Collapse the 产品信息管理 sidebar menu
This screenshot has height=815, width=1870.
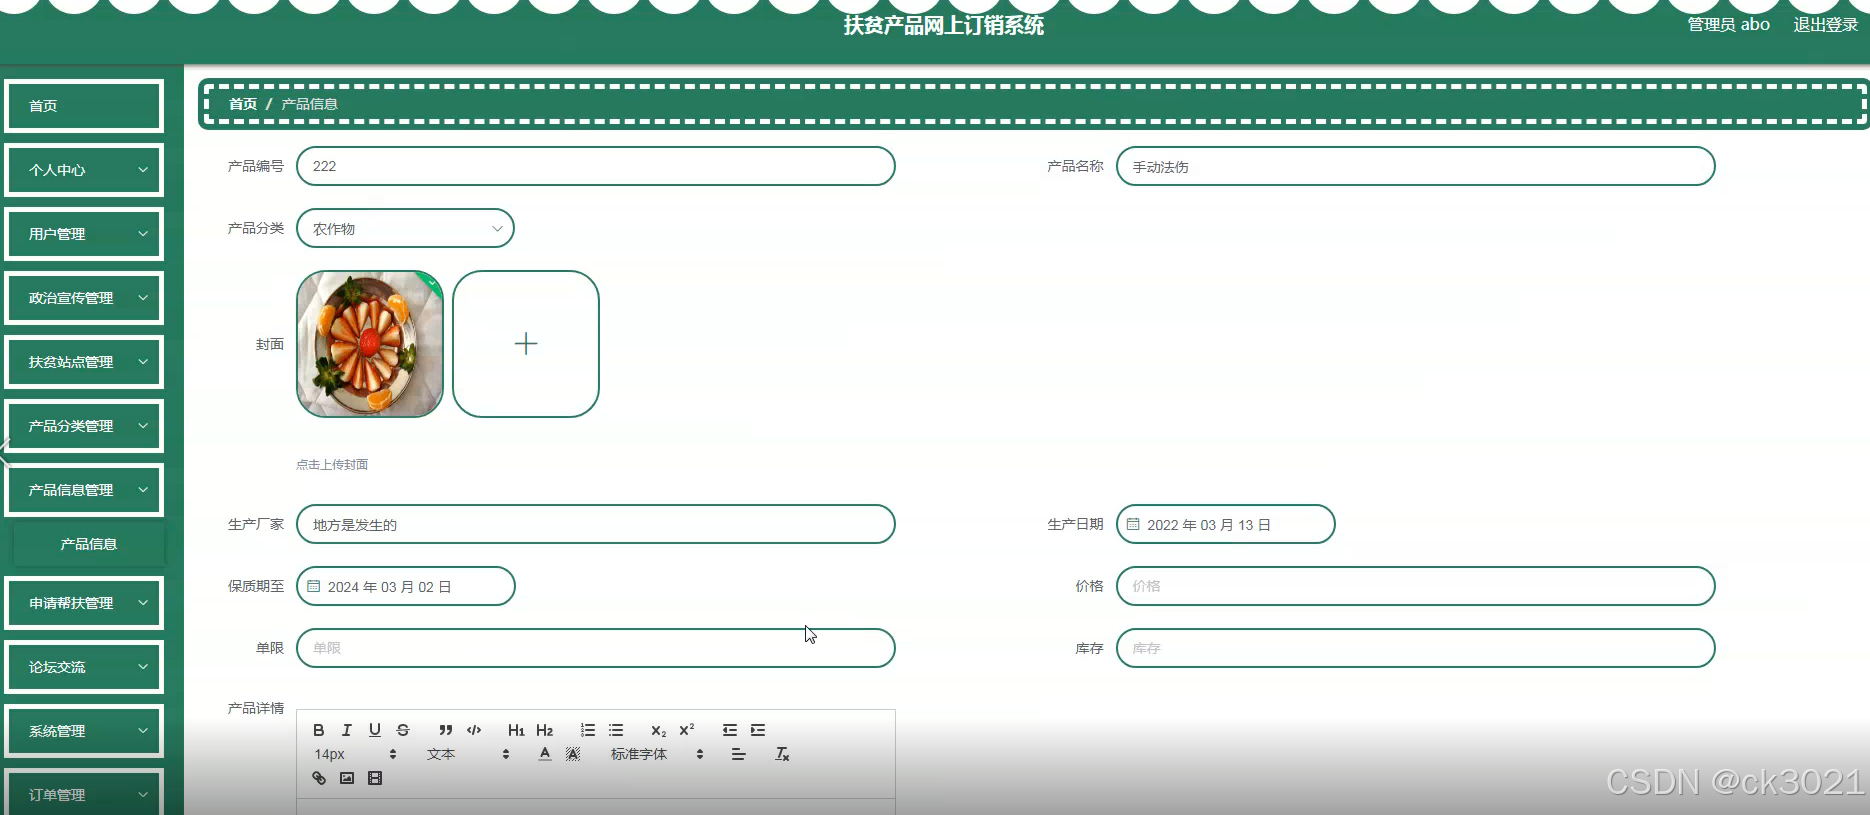pyautogui.click(x=84, y=490)
